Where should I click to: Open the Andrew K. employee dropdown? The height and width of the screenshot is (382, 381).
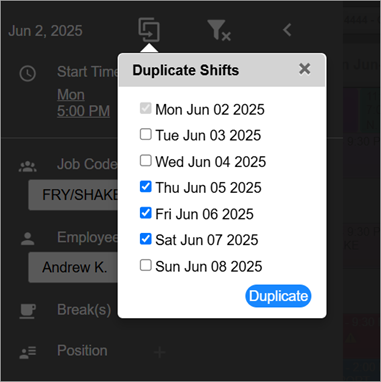click(x=73, y=267)
